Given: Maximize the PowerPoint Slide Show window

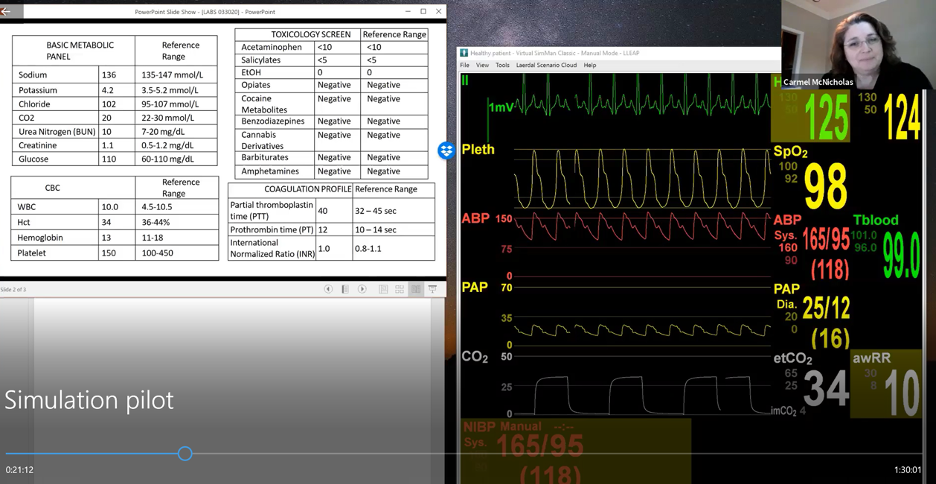Looking at the screenshot, I should pos(423,11).
